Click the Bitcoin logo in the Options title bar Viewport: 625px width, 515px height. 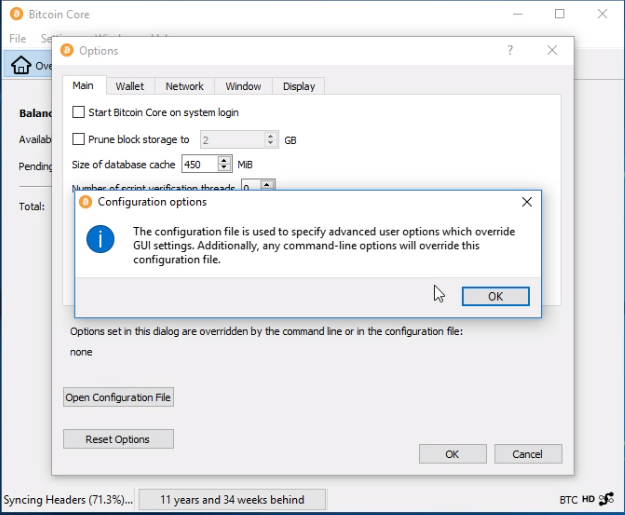[67, 51]
